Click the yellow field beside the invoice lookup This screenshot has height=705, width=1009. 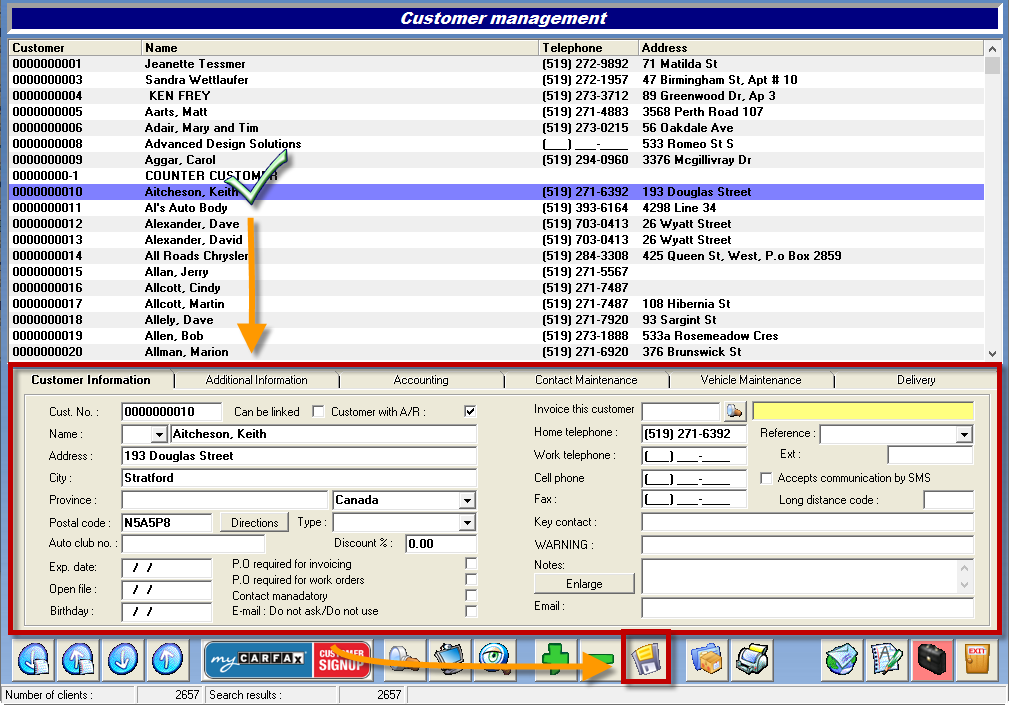(x=863, y=411)
